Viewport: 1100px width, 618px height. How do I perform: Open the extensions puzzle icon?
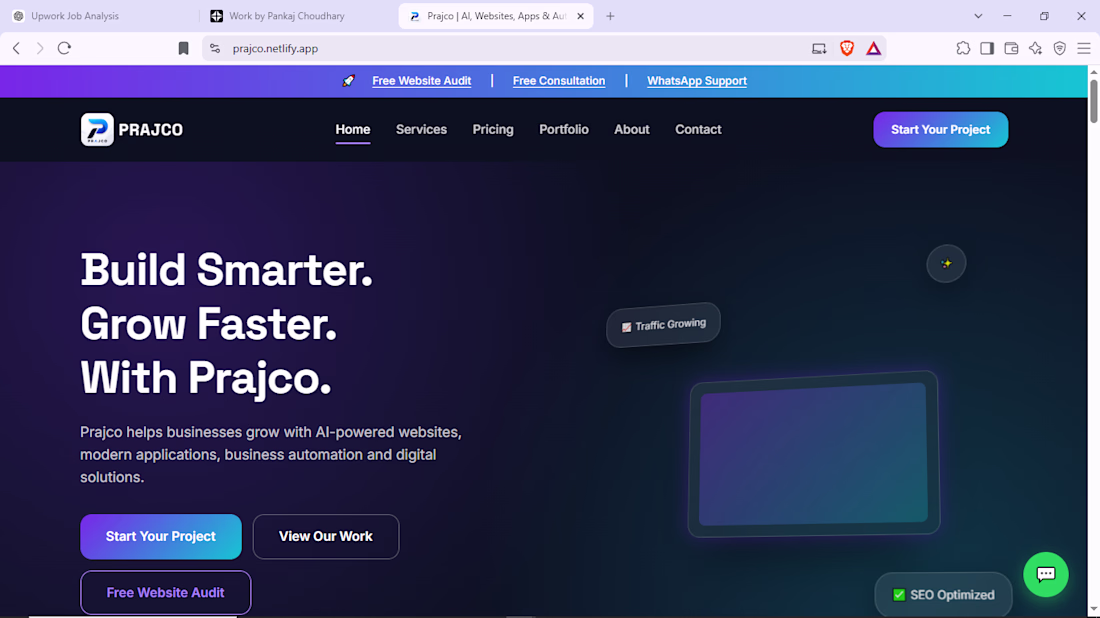click(963, 48)
